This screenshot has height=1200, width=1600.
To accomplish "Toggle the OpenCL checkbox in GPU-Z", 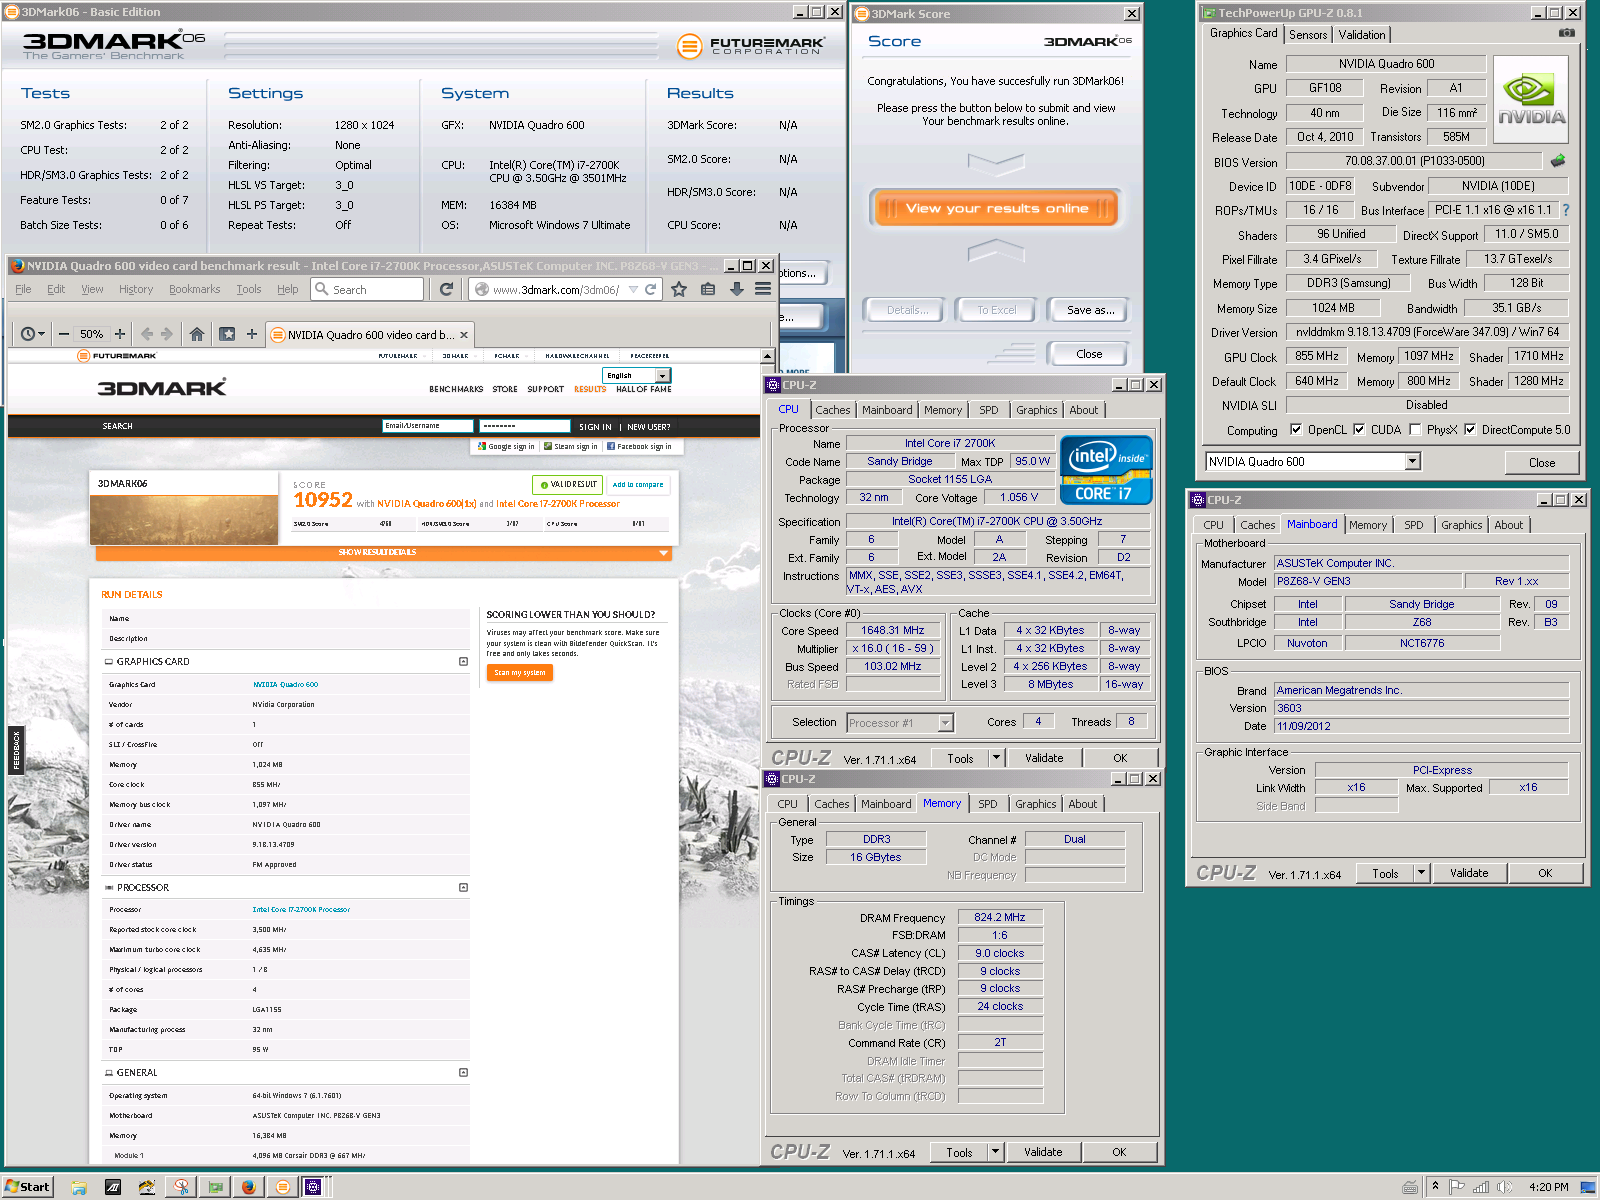I will point(1296,430).
